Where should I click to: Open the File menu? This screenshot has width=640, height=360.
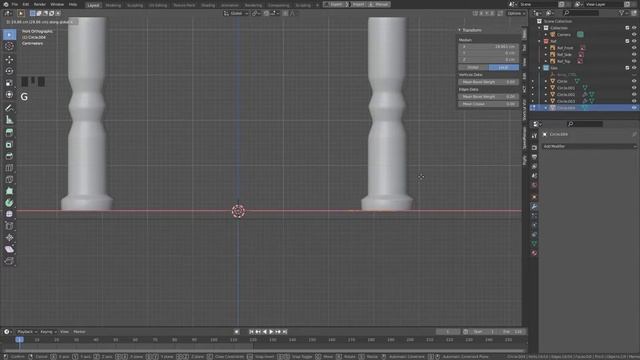pos(15,4)
